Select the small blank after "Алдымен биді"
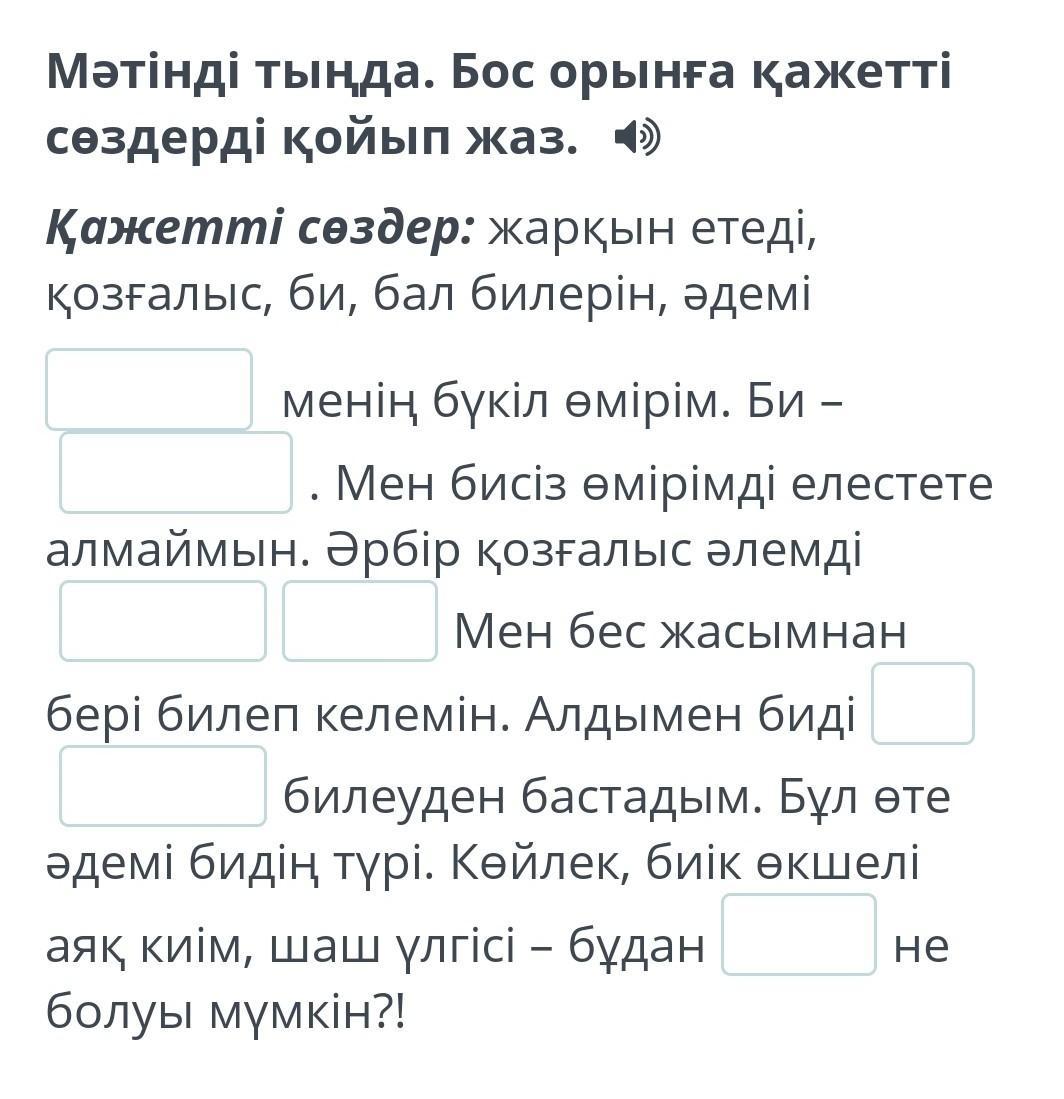The image size is (1064, 1099). click(922, 703)
